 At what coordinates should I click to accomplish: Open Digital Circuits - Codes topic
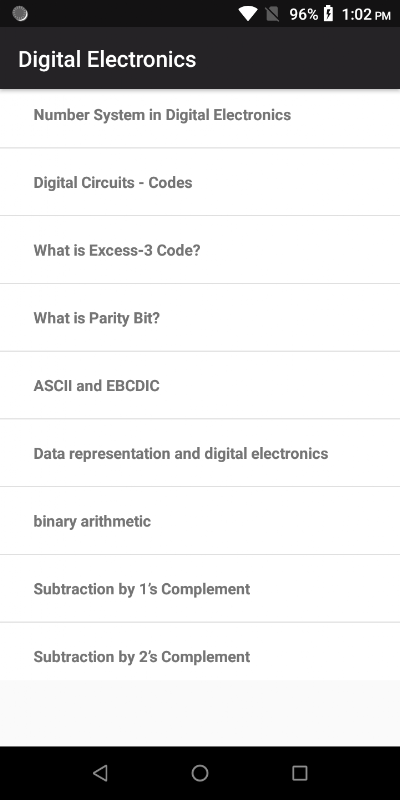point(200,182)
